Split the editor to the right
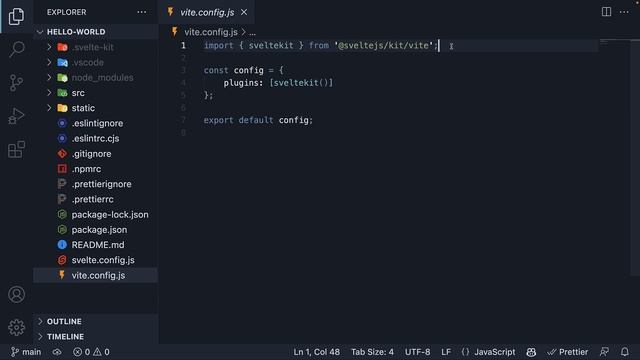This screenshot has width=640, height=360. 607,12
